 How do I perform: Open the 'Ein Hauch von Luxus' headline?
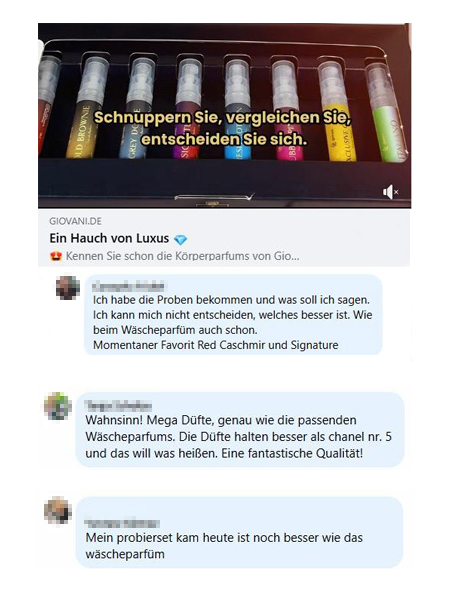tap(109, 238)
